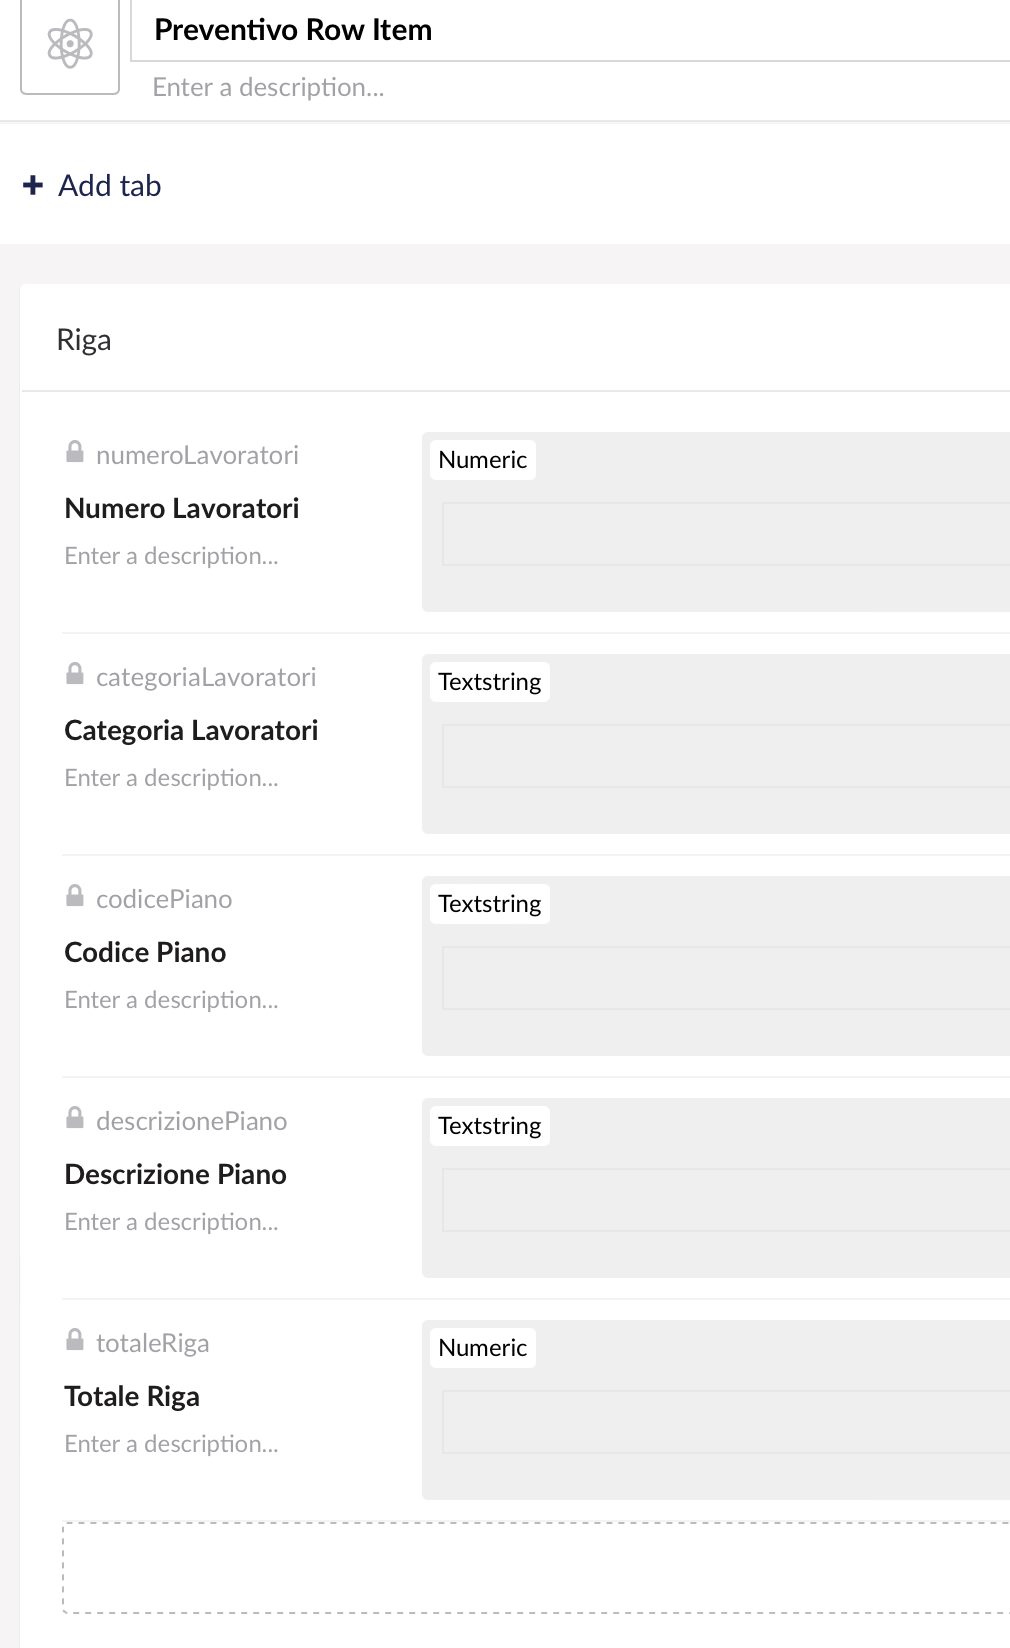Click document type description placeholder
1010x1648 pixels.
[x=268, y=88]
